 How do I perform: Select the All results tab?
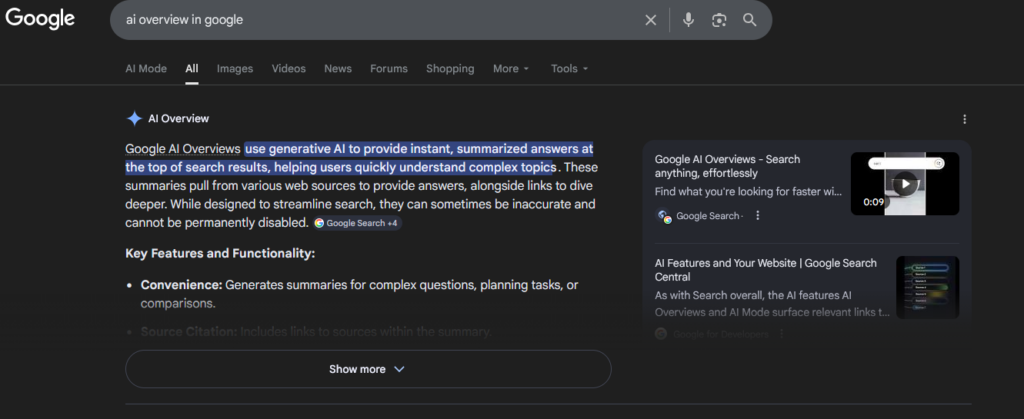click(x=191, y=69)
